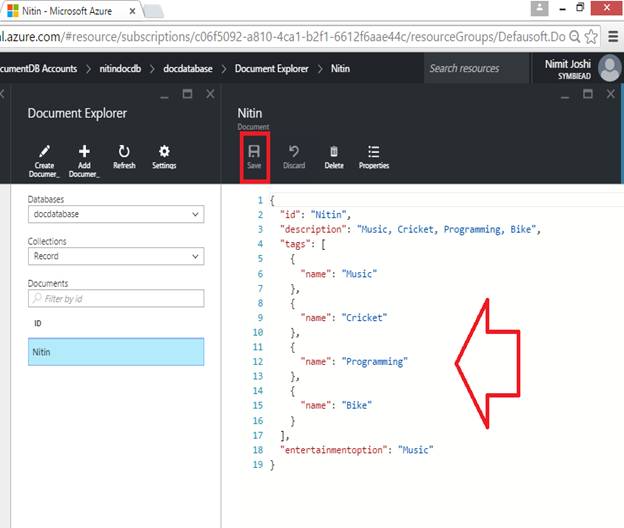Click the "name": "Cricket" line

tap(343, 318)
